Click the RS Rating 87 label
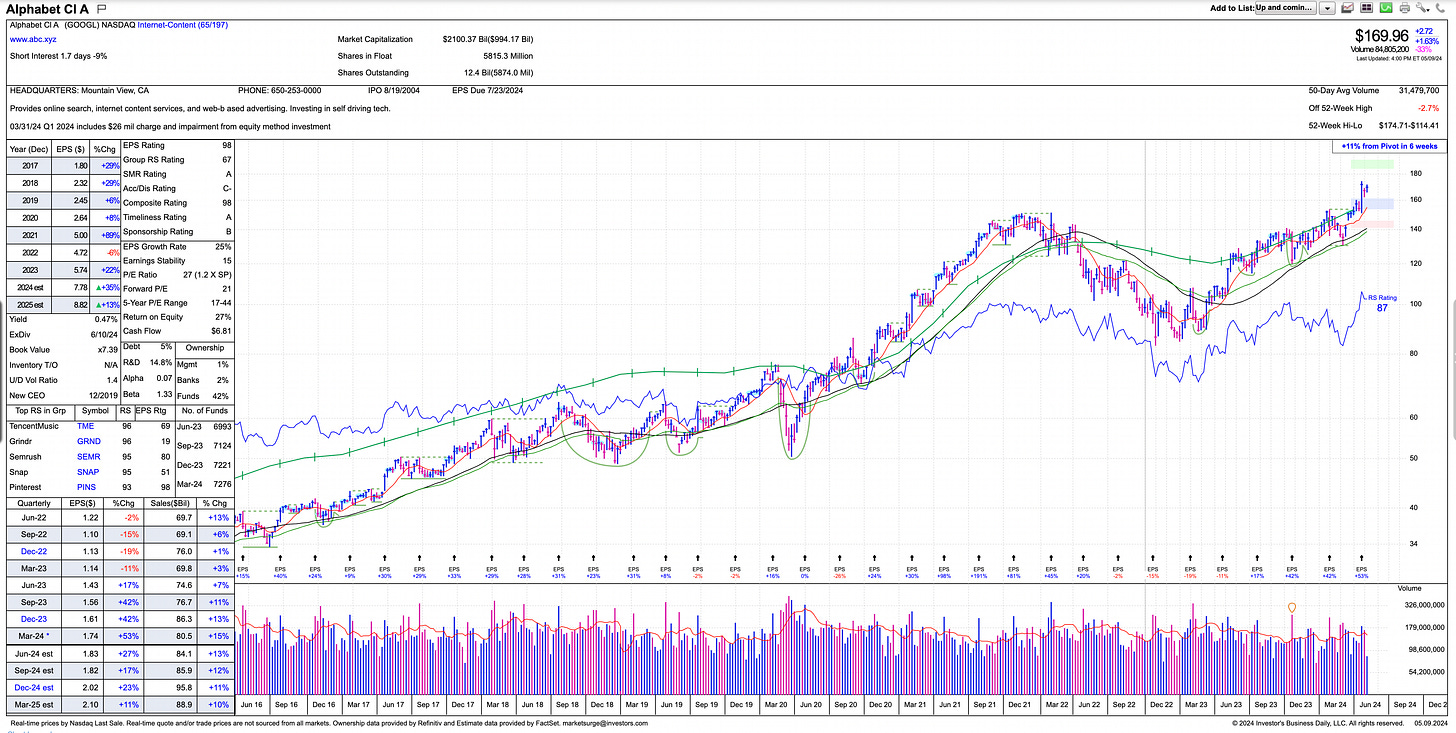Screen dimensions: 1456x733 tap(1382, 304)
